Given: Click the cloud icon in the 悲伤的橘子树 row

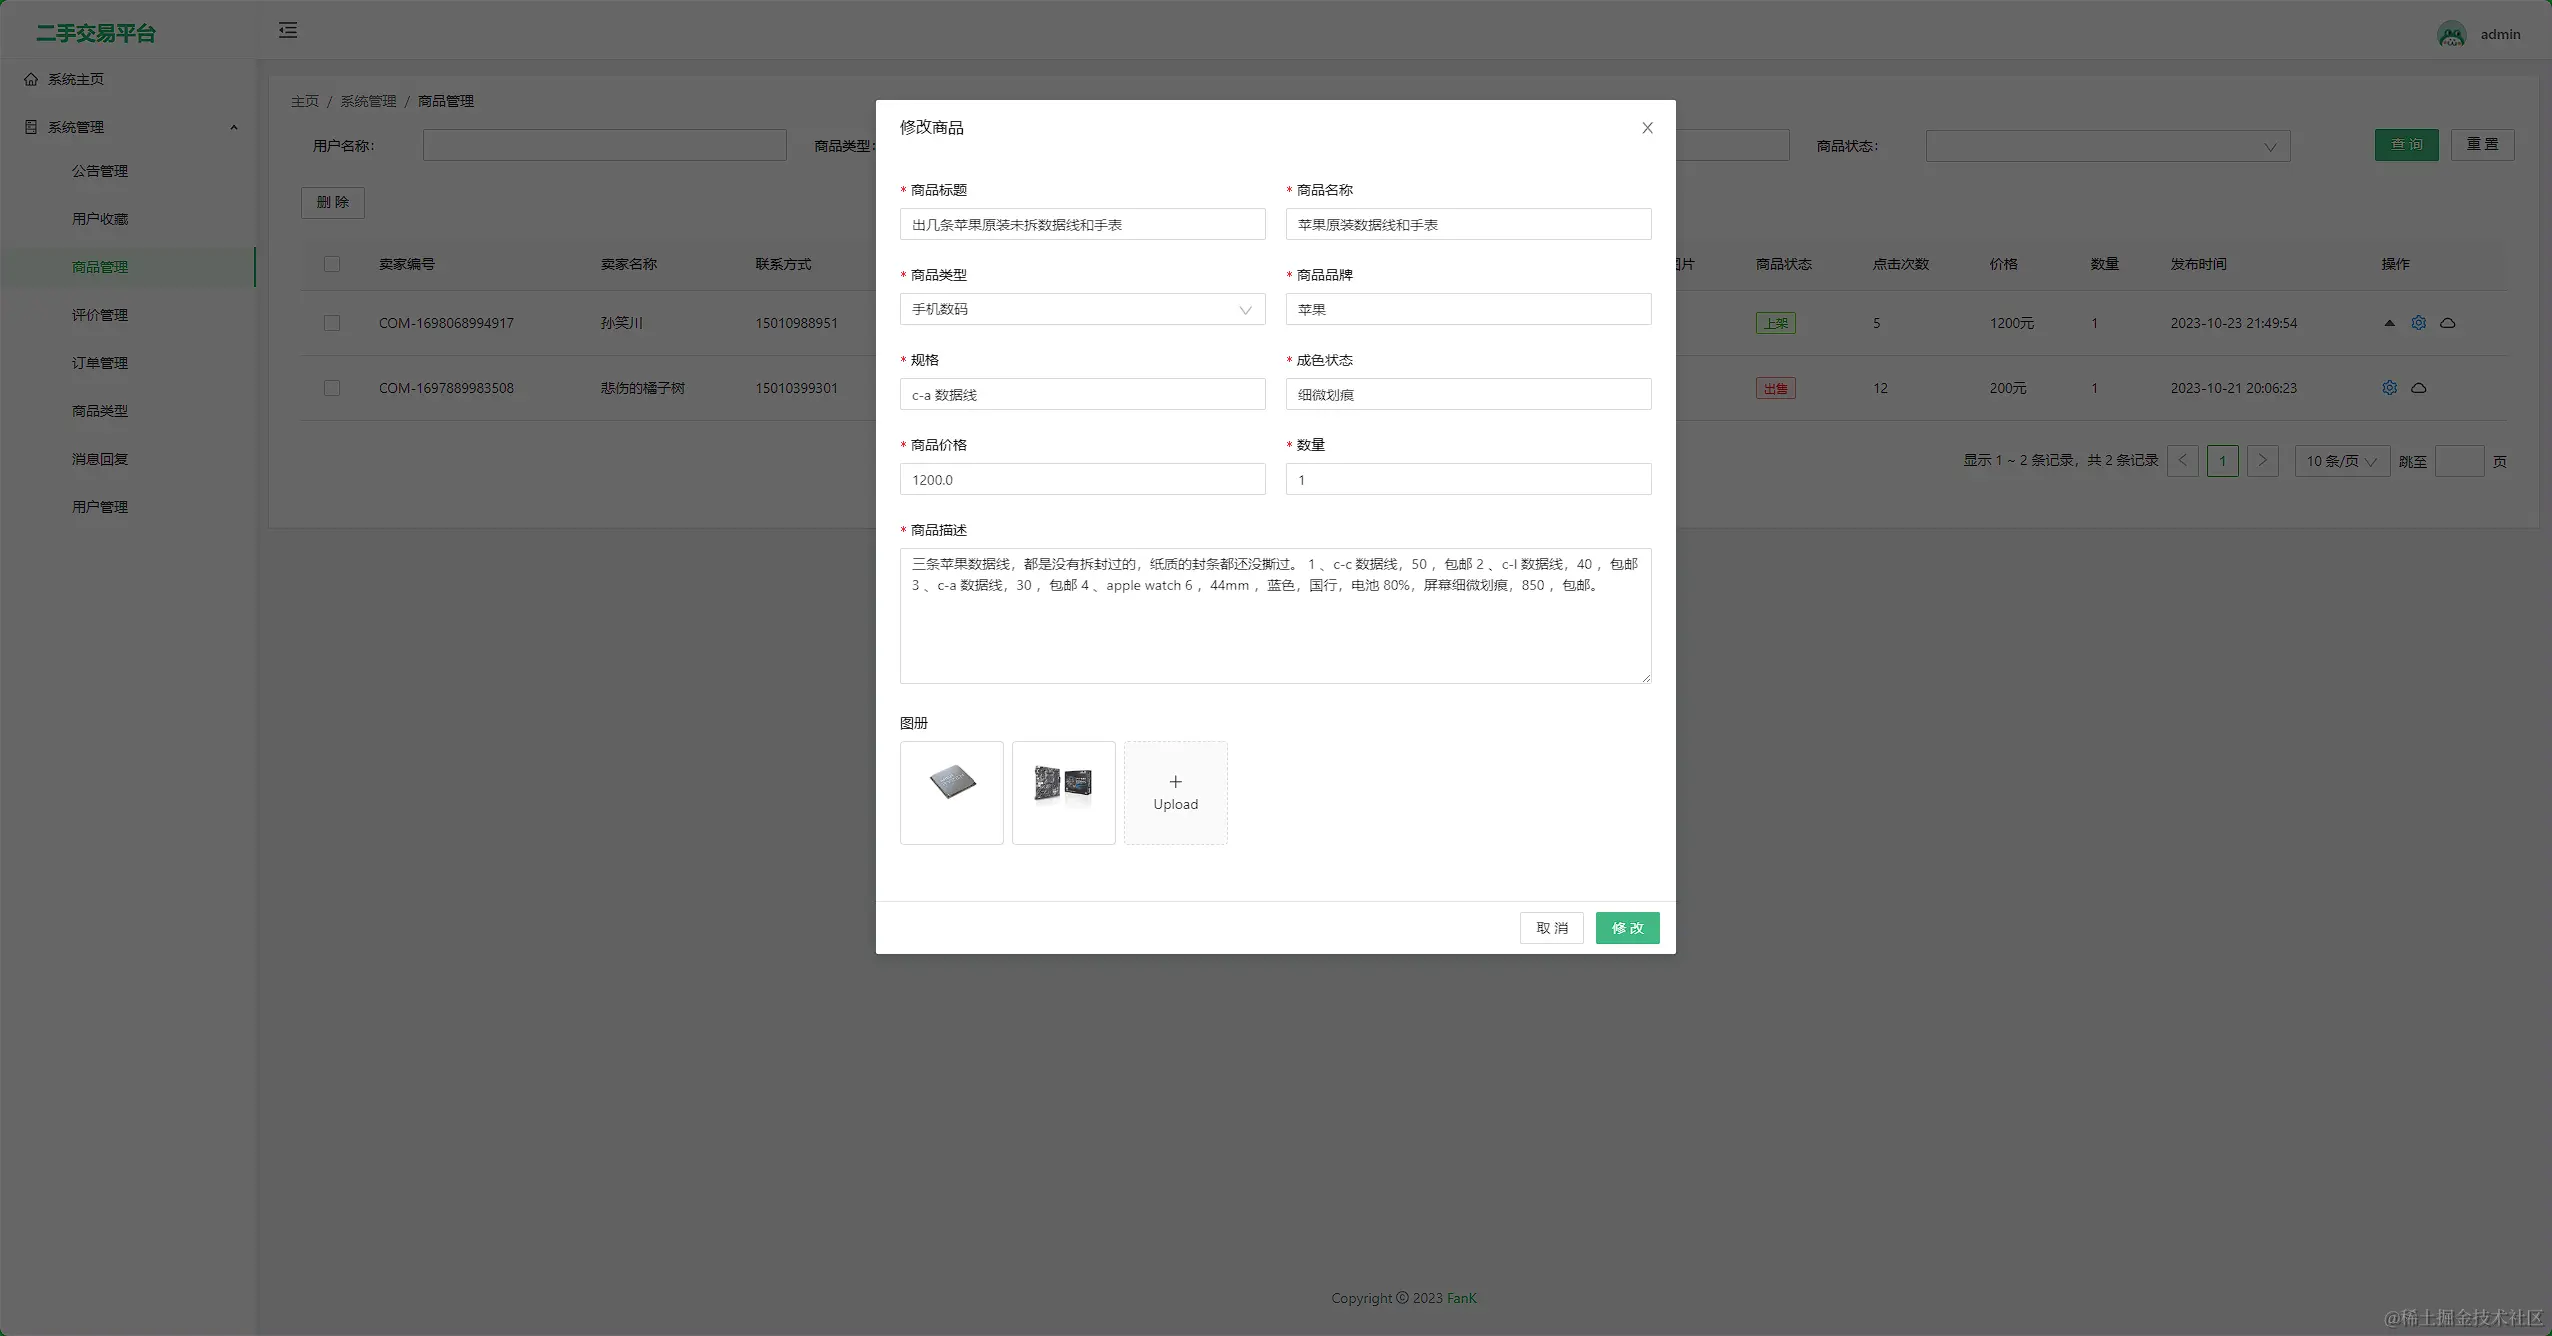Looking at the screenshot, I should pos(2418,388).
